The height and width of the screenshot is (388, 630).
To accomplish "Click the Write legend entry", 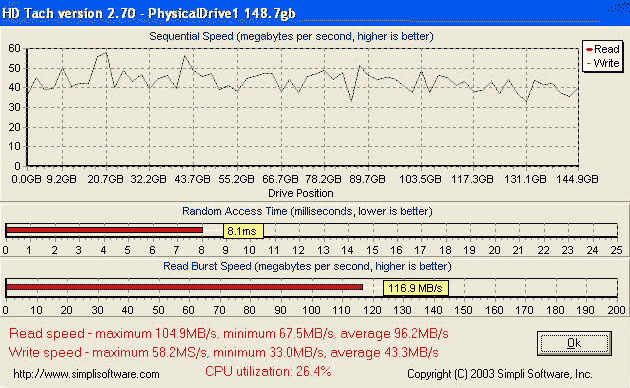I will (603, 63).
